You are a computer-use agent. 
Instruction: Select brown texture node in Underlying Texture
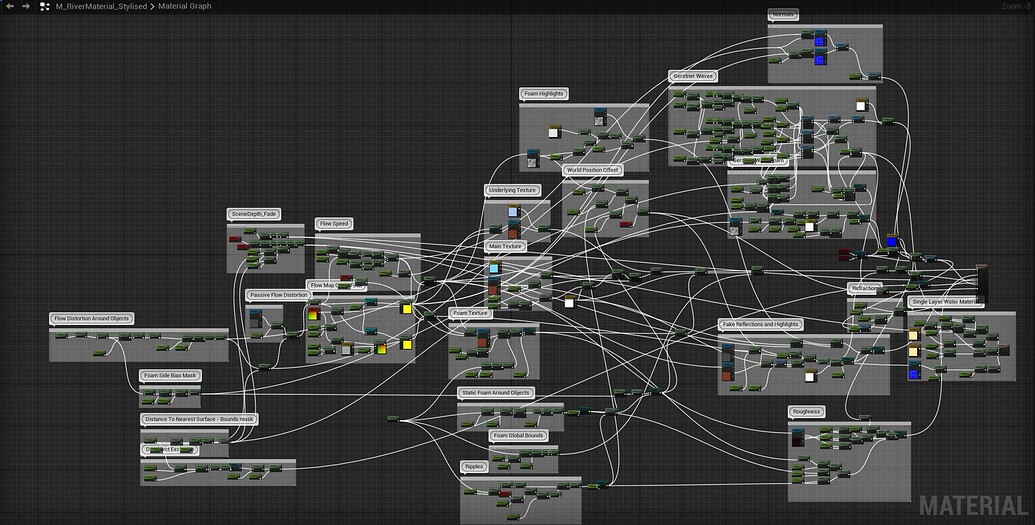click(513, 230)
